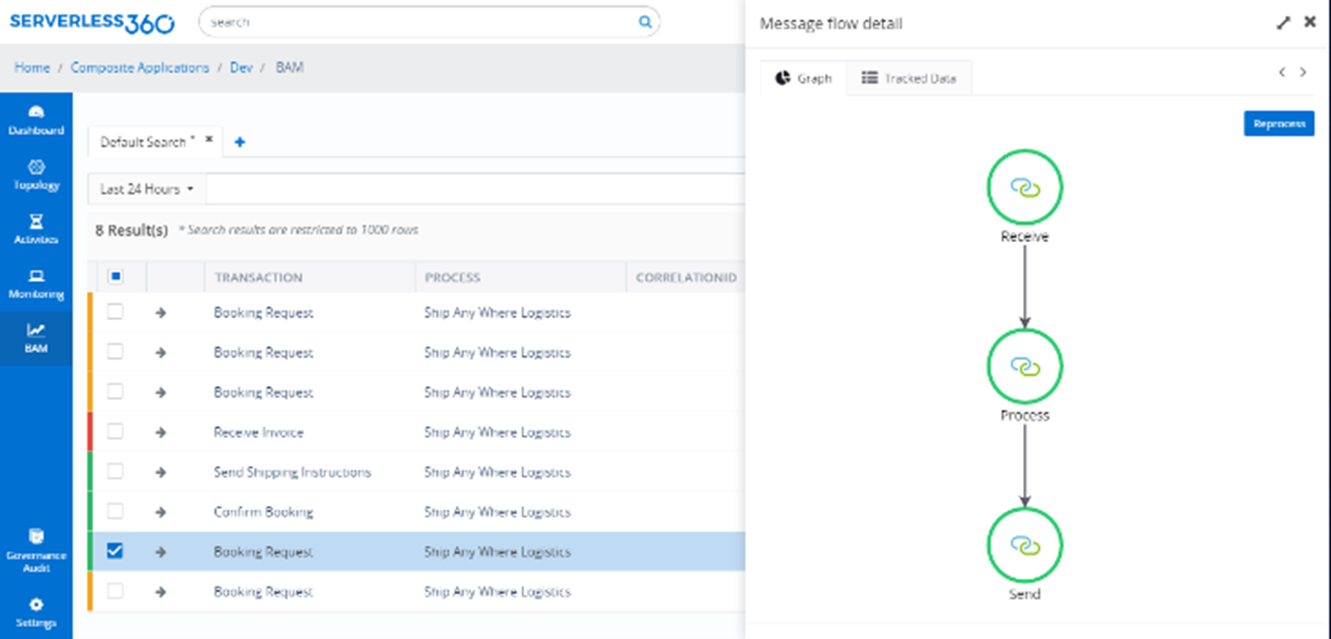Click the Receive node in graph

coord(1024,187)
